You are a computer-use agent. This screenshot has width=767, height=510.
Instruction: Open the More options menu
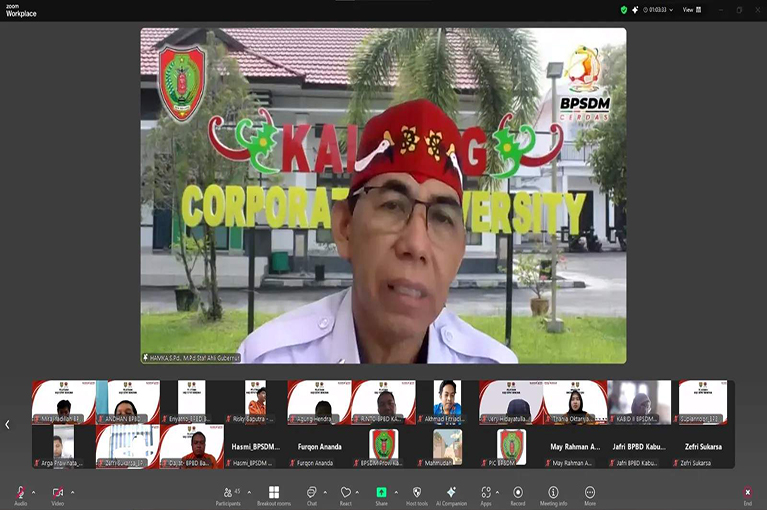coord(590,493)
